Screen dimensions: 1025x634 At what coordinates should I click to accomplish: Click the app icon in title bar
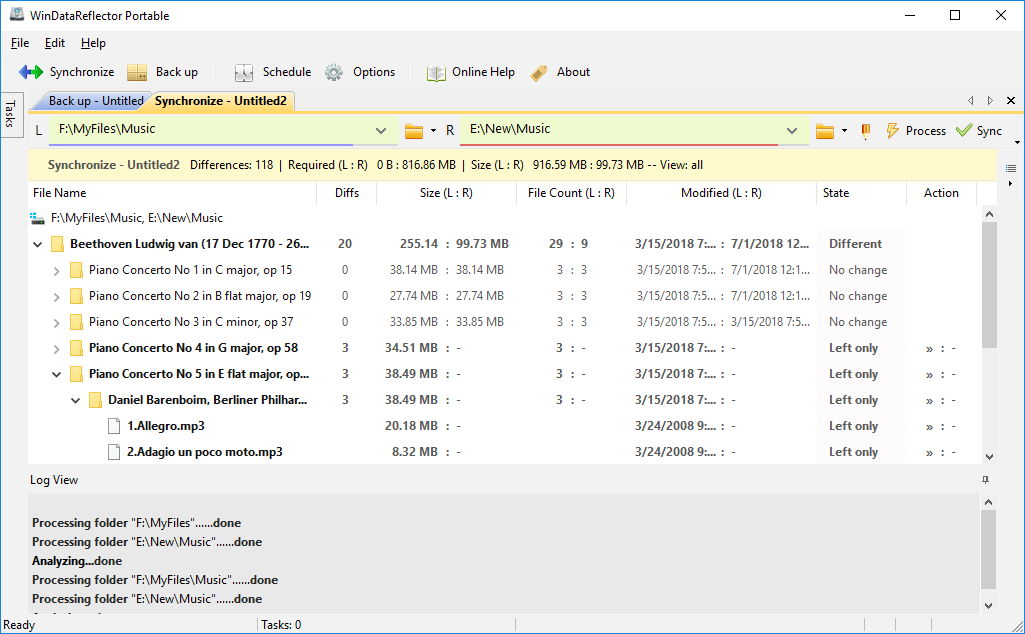(x=16, y=14)
